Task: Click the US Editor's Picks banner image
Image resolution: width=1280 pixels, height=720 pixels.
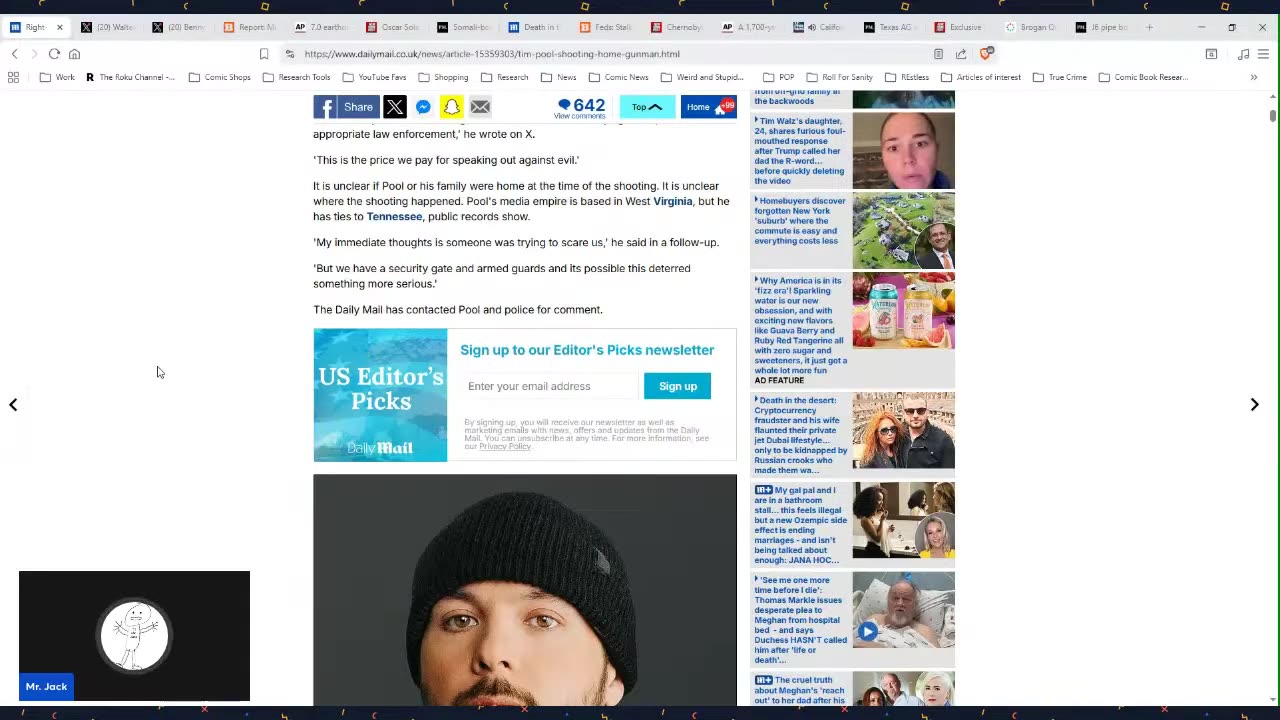Action: [x=380, y=395]
